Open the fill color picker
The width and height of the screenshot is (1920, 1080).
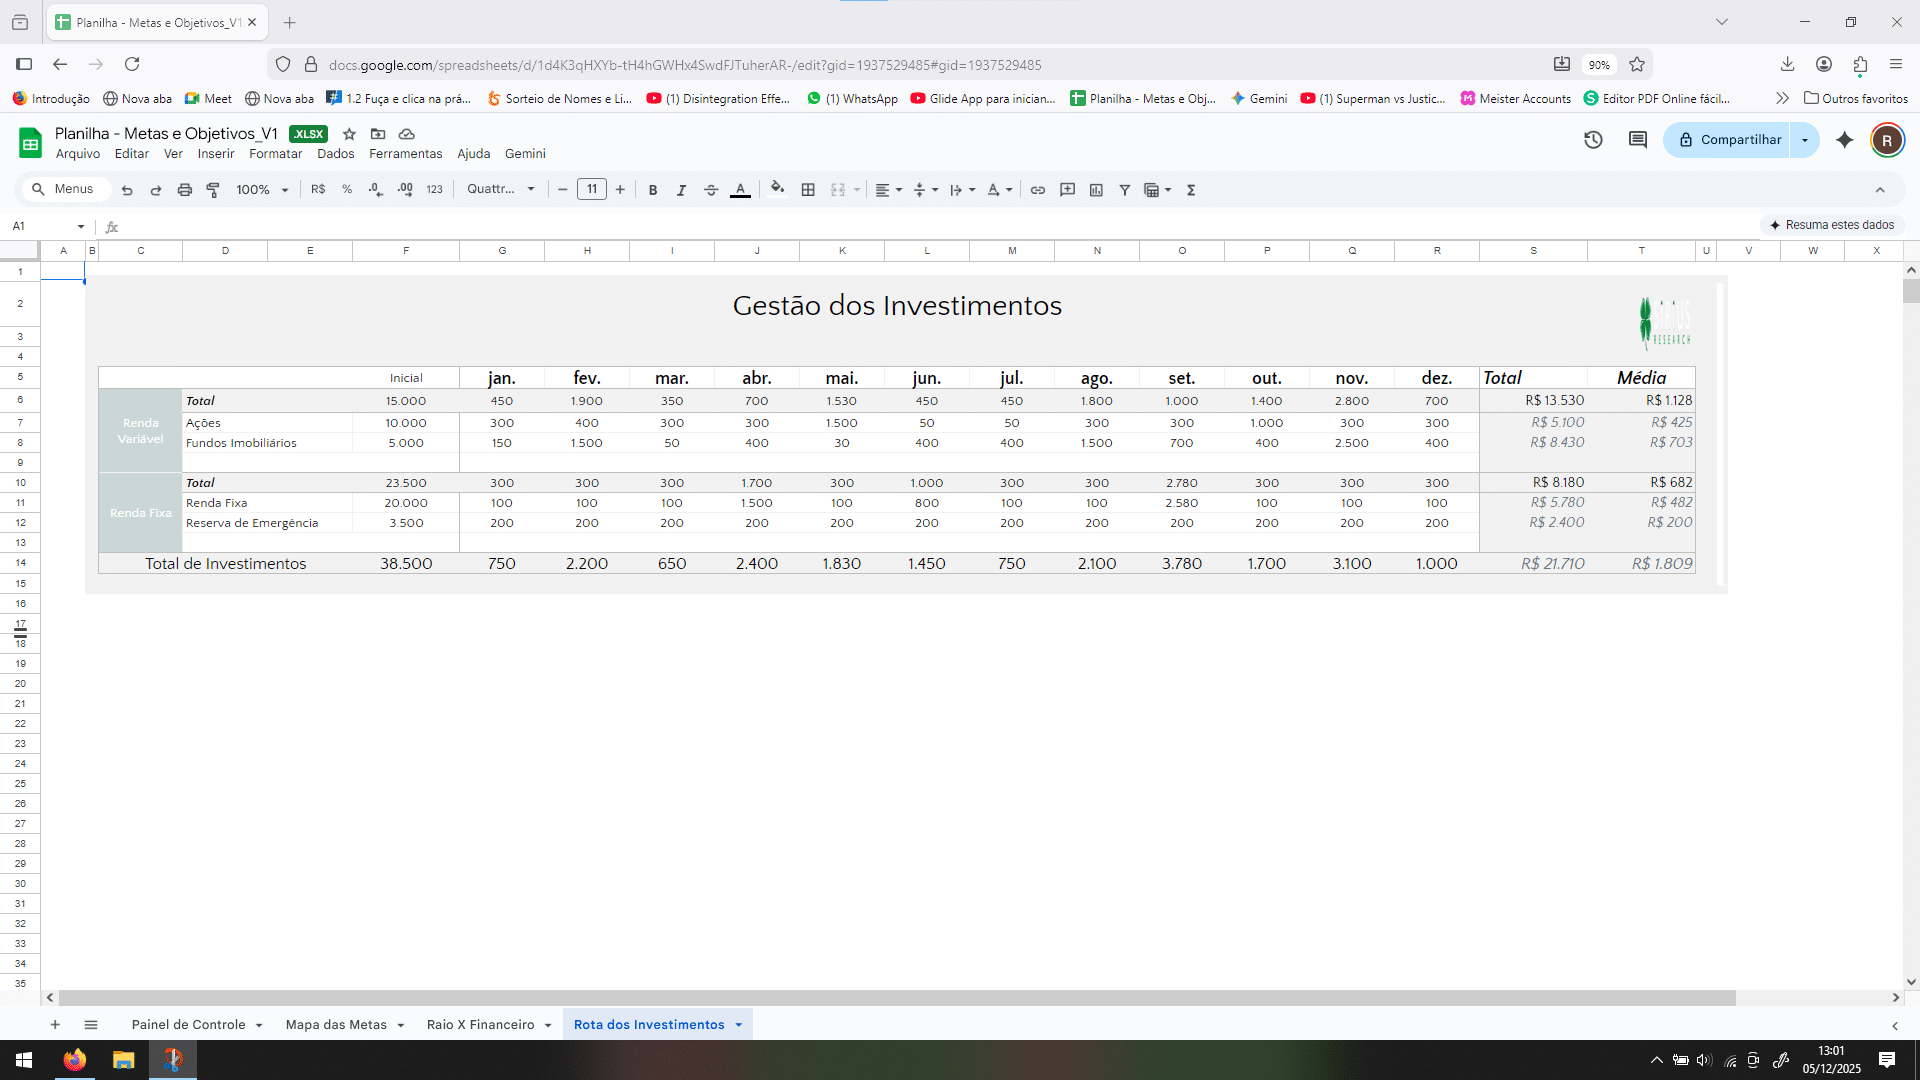[x=777, y=189]
